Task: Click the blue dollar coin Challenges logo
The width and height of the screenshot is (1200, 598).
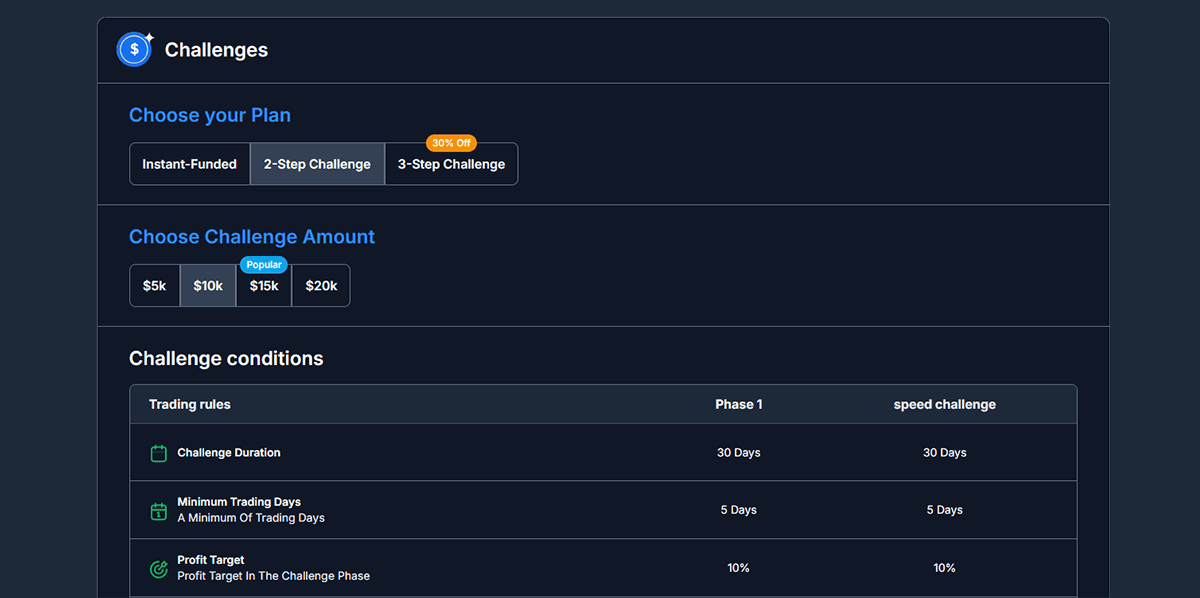Action: pos(134,49)
